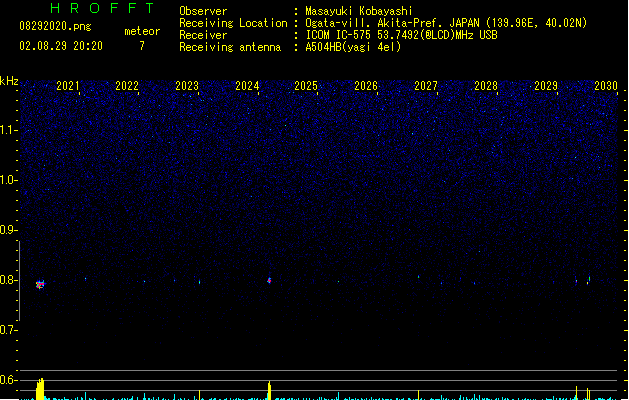Click the 2024 time axis label
This screenshot has height=400, width=629.
247,86
